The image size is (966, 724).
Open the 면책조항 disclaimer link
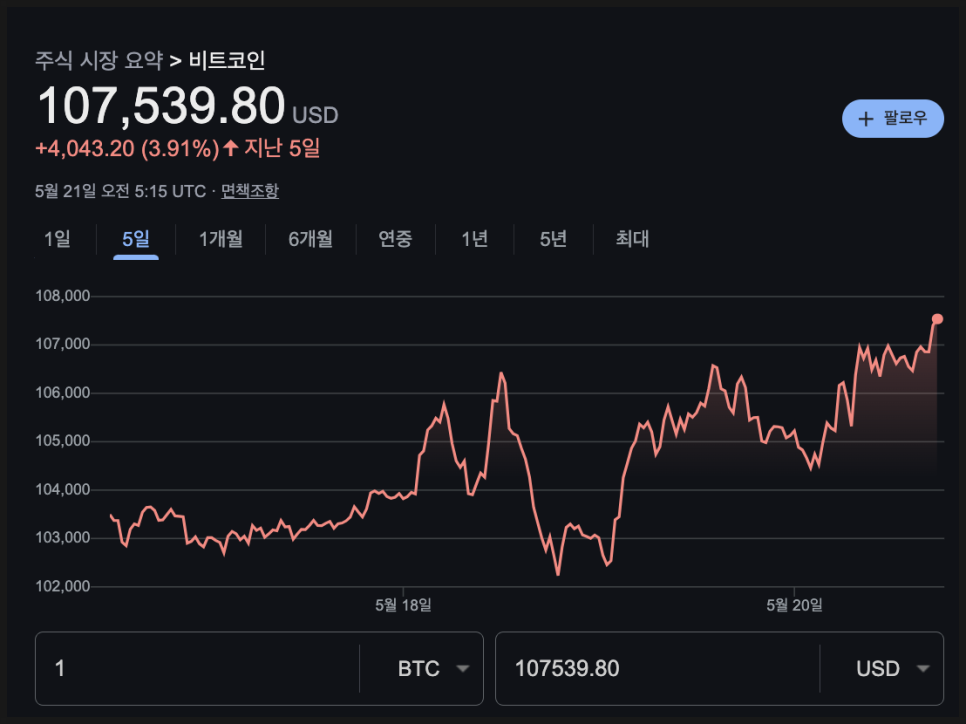(250, 191)
